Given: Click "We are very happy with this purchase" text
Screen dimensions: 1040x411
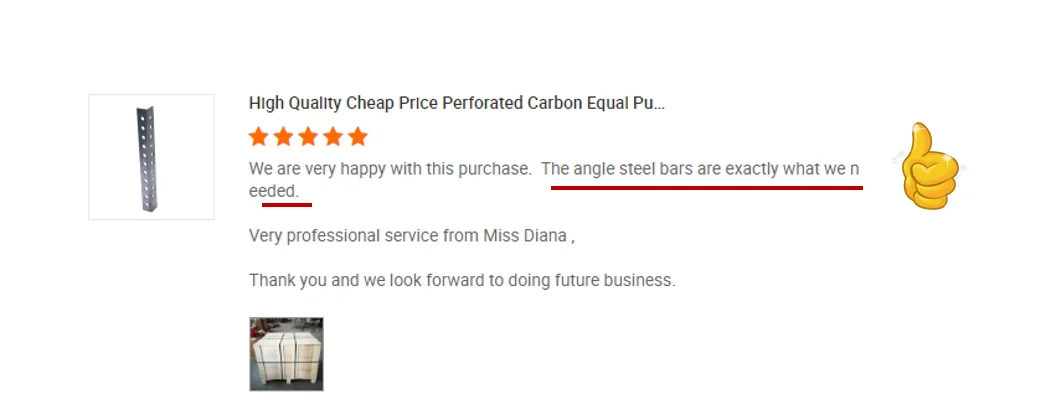Looking at the screenshot, I should click(x=389, y=169).
